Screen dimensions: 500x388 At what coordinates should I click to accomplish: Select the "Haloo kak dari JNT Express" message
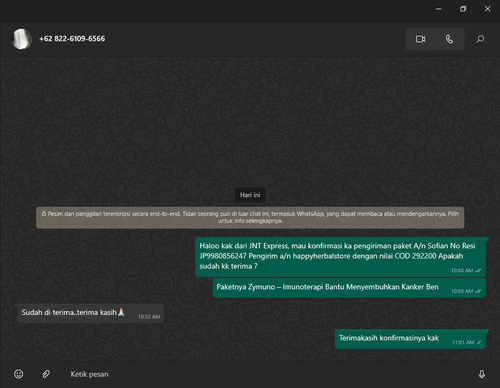pyautogui.click(x=340, y=257)
